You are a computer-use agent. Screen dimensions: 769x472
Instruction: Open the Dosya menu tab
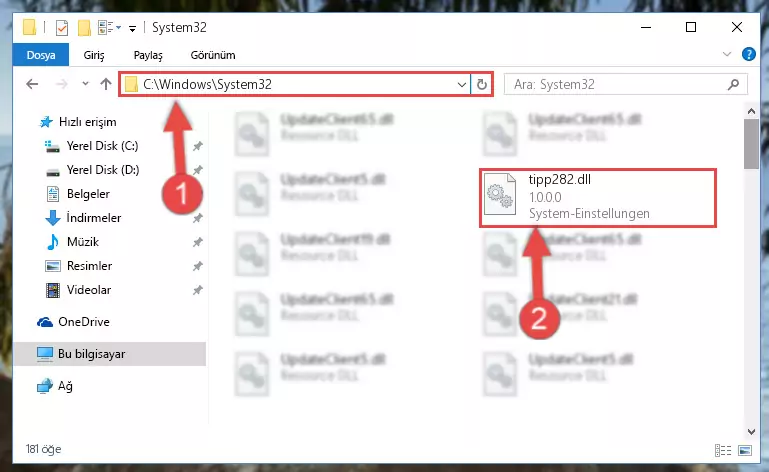(x=41, y=55)
